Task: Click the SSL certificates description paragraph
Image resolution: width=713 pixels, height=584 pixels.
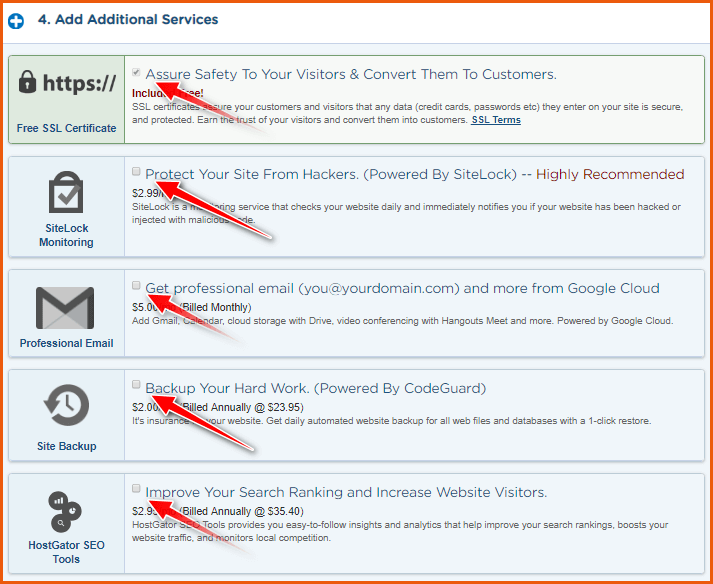Action: tap(407, 114)
